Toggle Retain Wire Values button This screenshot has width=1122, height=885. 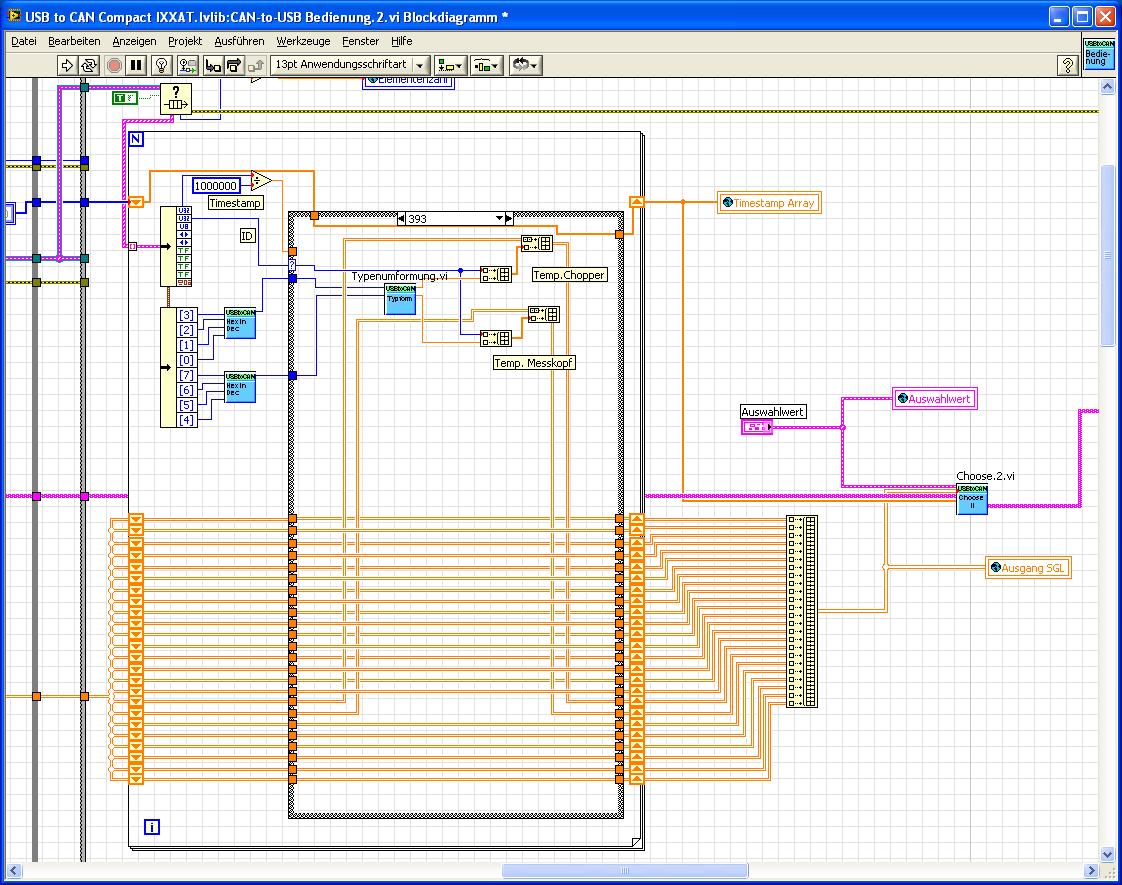187,65
